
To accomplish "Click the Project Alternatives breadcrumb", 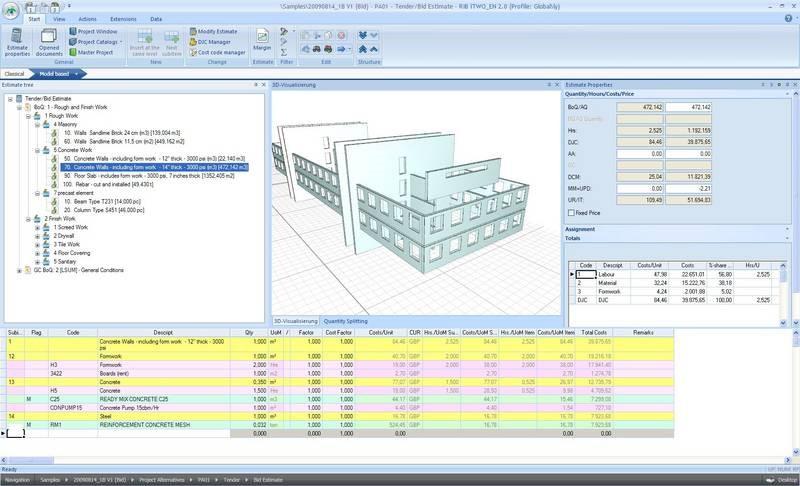I will coord(162,480).
